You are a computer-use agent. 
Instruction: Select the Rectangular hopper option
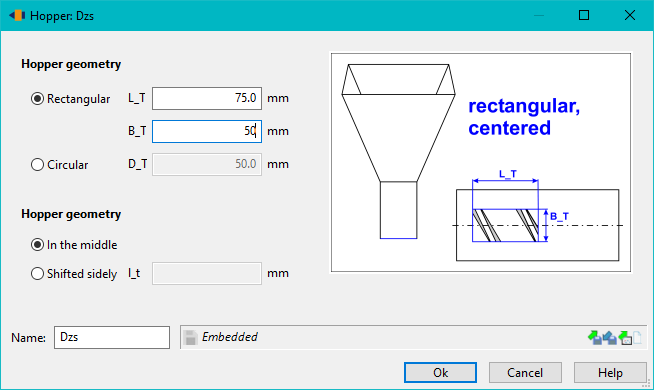[70, 99]
